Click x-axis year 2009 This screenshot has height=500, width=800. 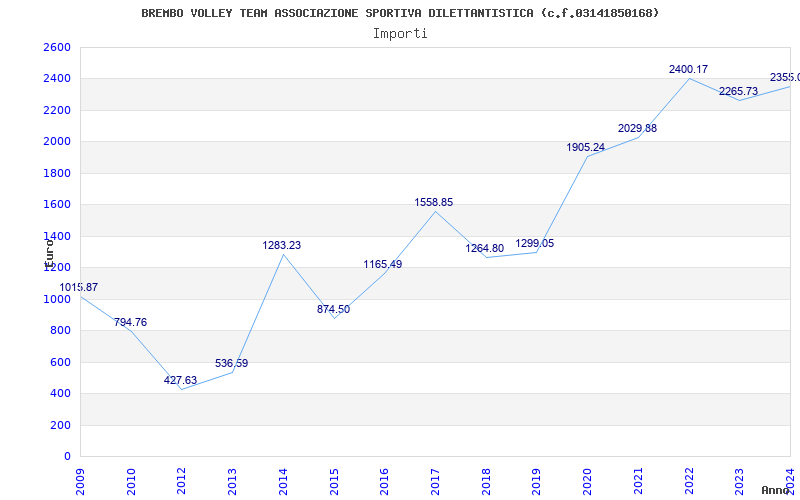coord(80,481)
